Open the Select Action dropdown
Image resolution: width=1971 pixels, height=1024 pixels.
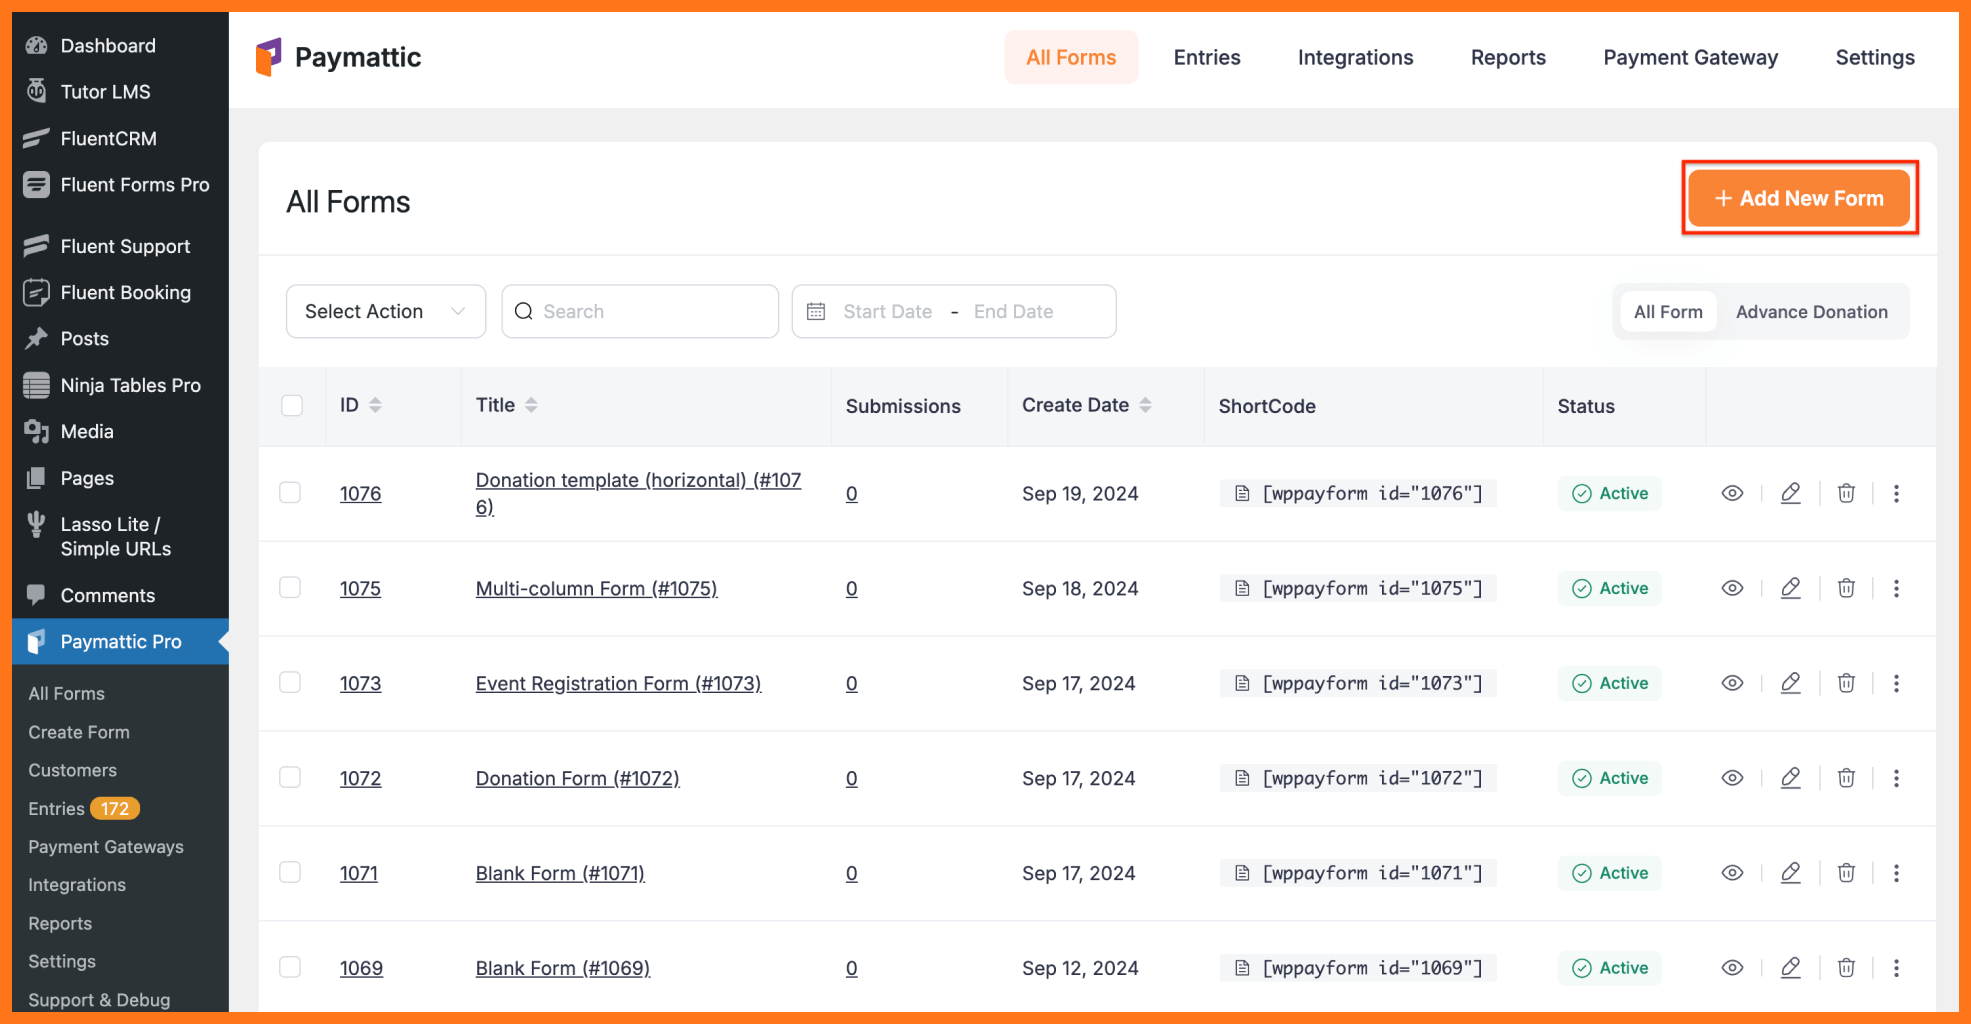(x=385, y=311)
